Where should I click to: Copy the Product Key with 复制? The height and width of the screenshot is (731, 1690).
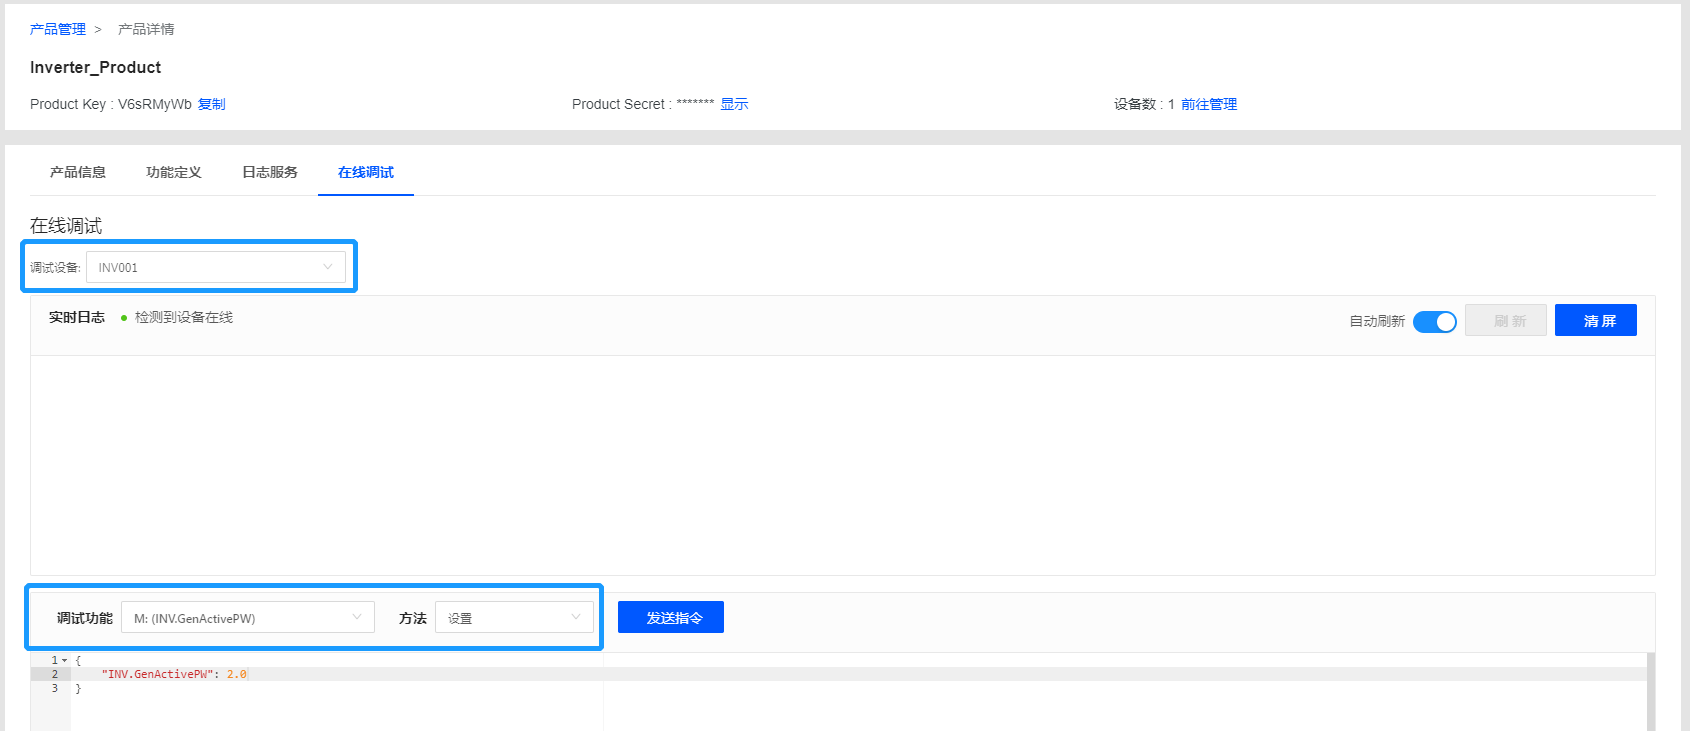pyautogui.click(x=211, y=104)
